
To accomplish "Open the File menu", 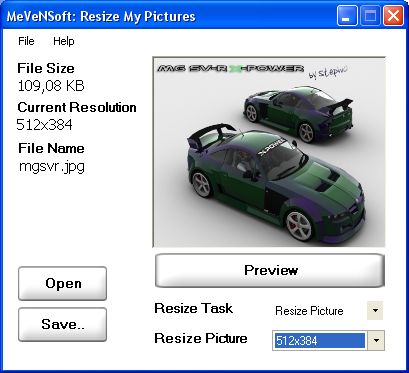I will 26,41.
